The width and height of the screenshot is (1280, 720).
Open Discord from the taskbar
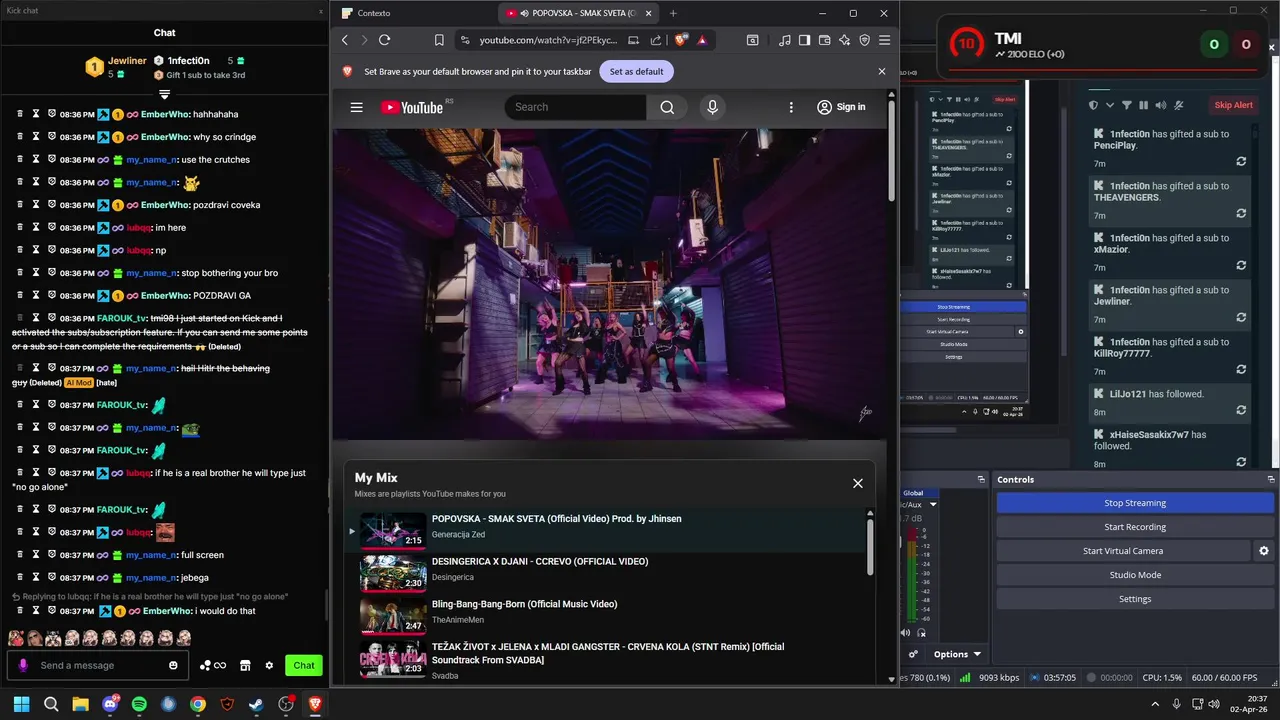110,704
